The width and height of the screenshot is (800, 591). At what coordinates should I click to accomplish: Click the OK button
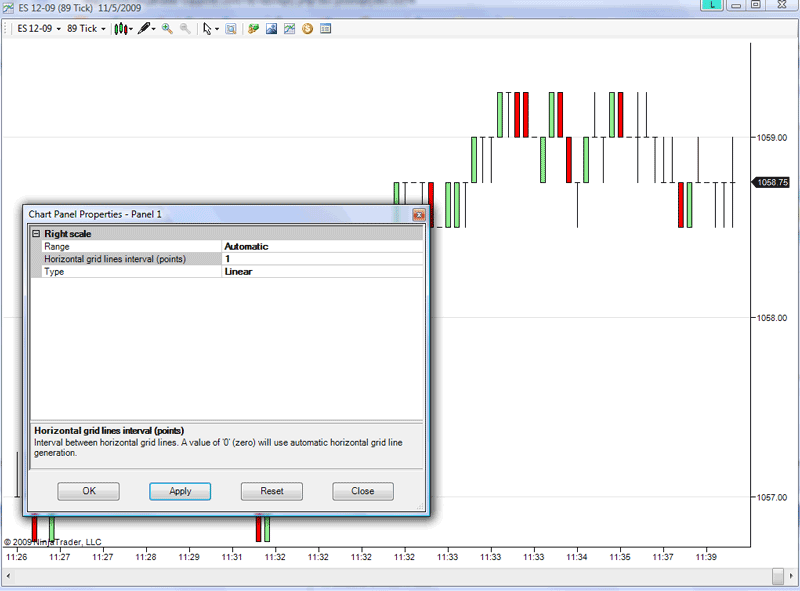[89, 491]
